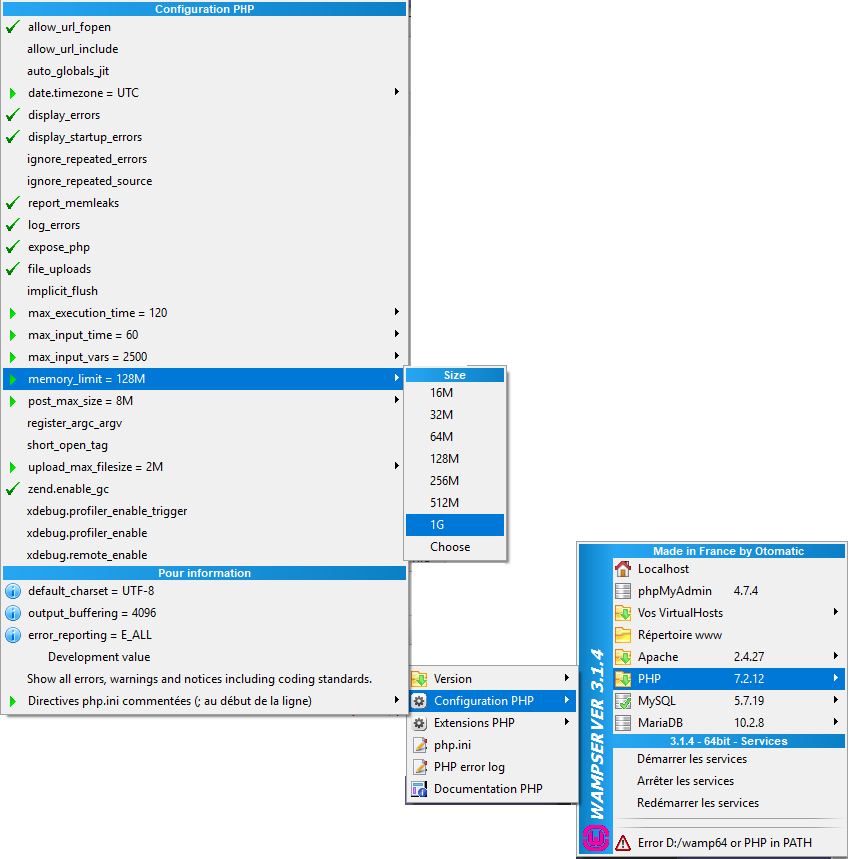Disable the allow_url_fopen setting
Screen dimensions: 849x859
[x=204, y=27]
